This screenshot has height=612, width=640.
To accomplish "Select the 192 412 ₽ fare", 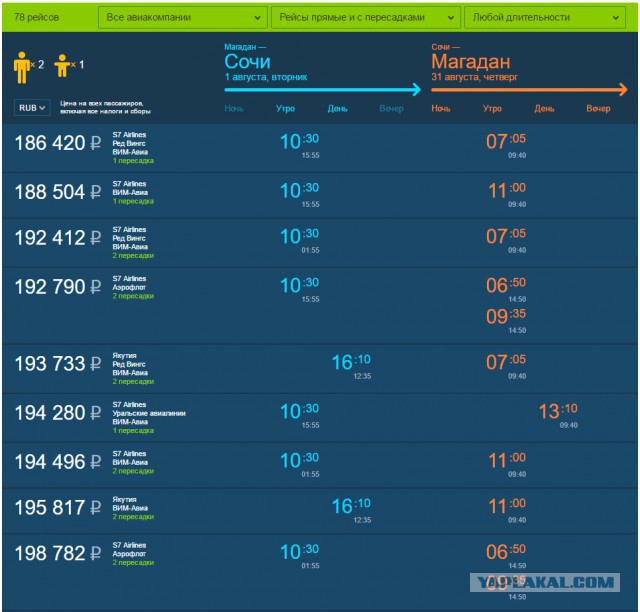I will point(58,238).
